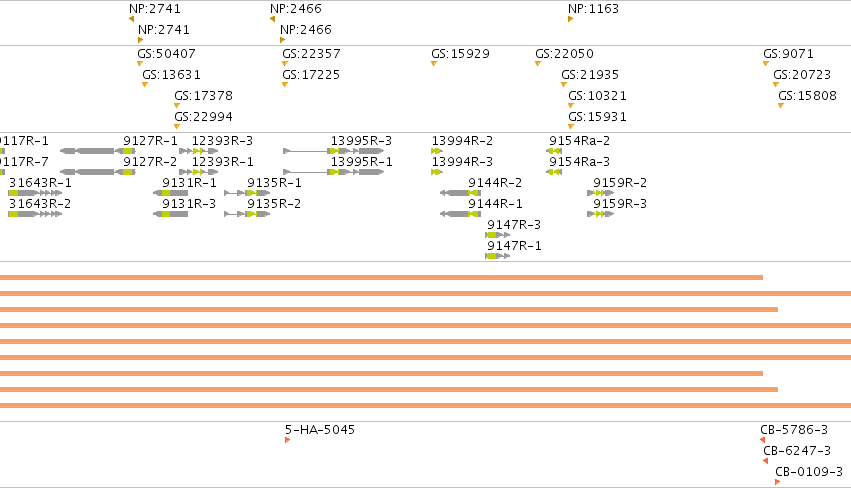Select the 13995R-3 transcript model
This screenshot has height=488, width=851.
click(x=334, y=151)
